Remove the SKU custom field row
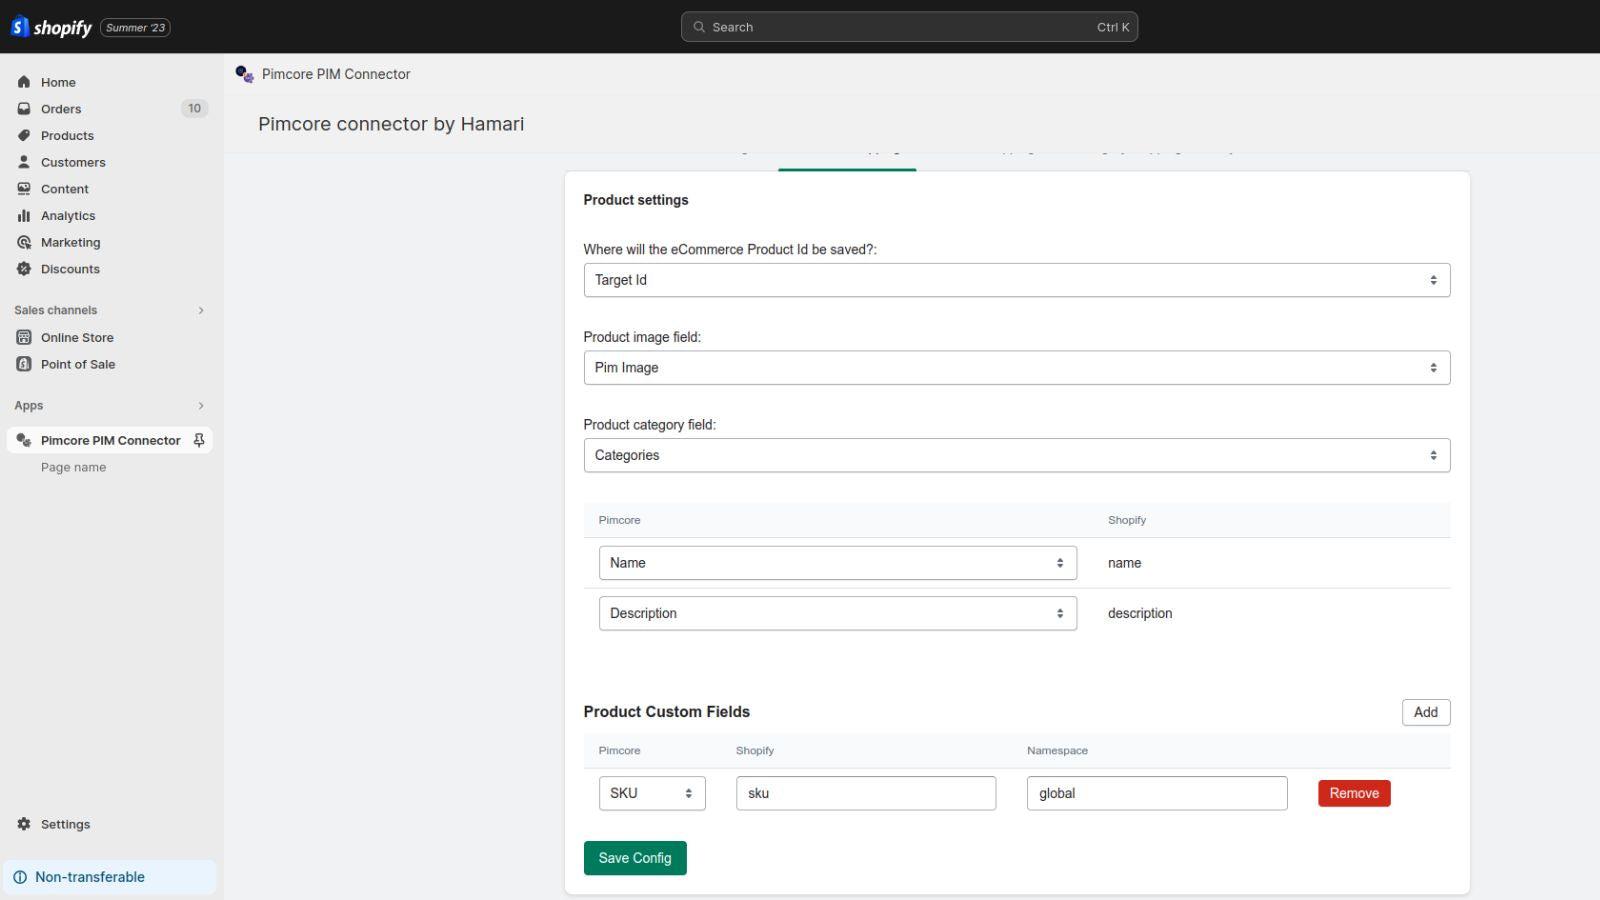This screenshot has height=900, width=1600. (x=1354, y=793)
